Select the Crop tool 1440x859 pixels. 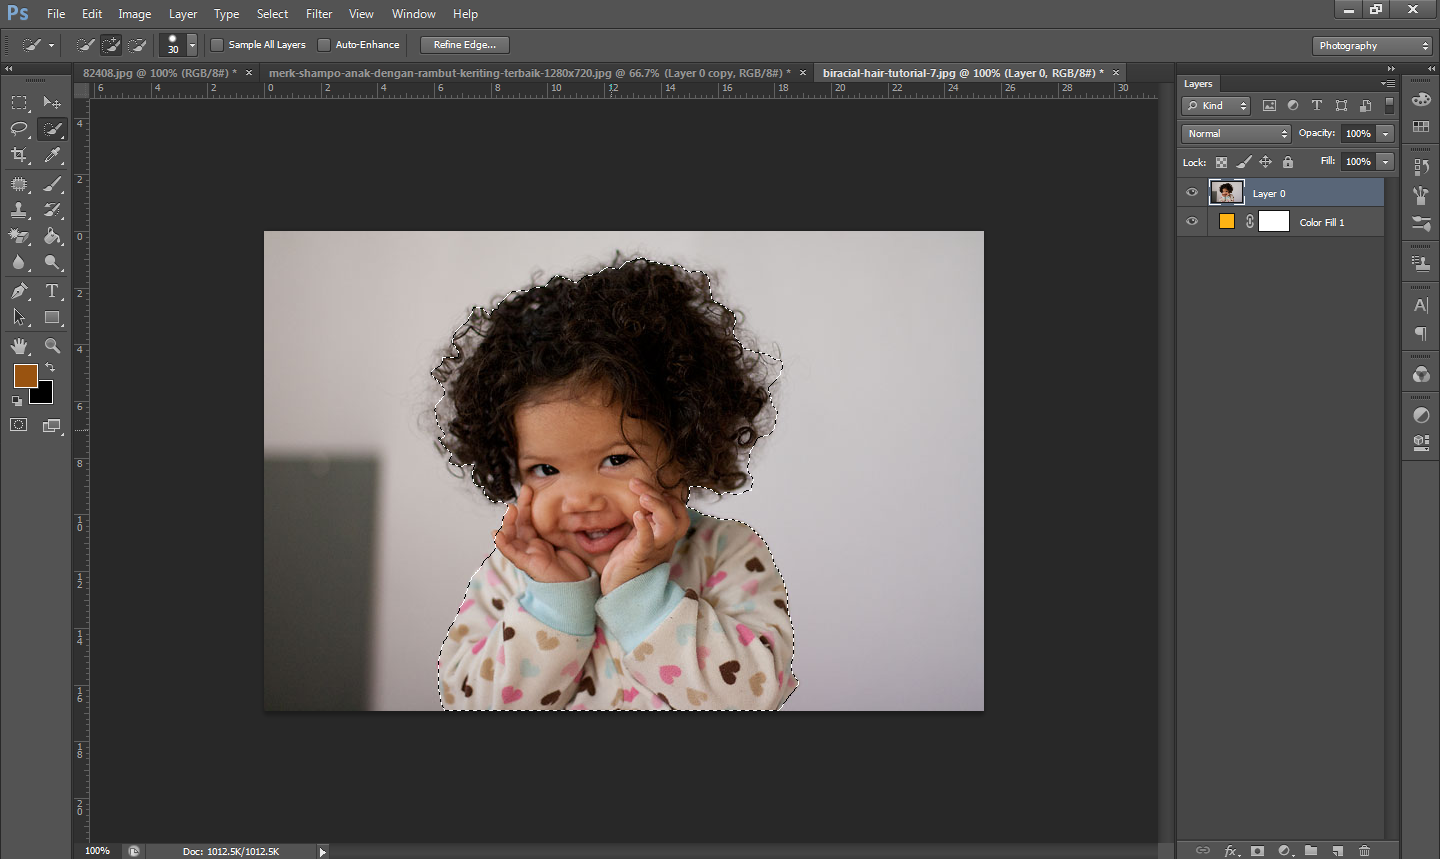point(19,155)
